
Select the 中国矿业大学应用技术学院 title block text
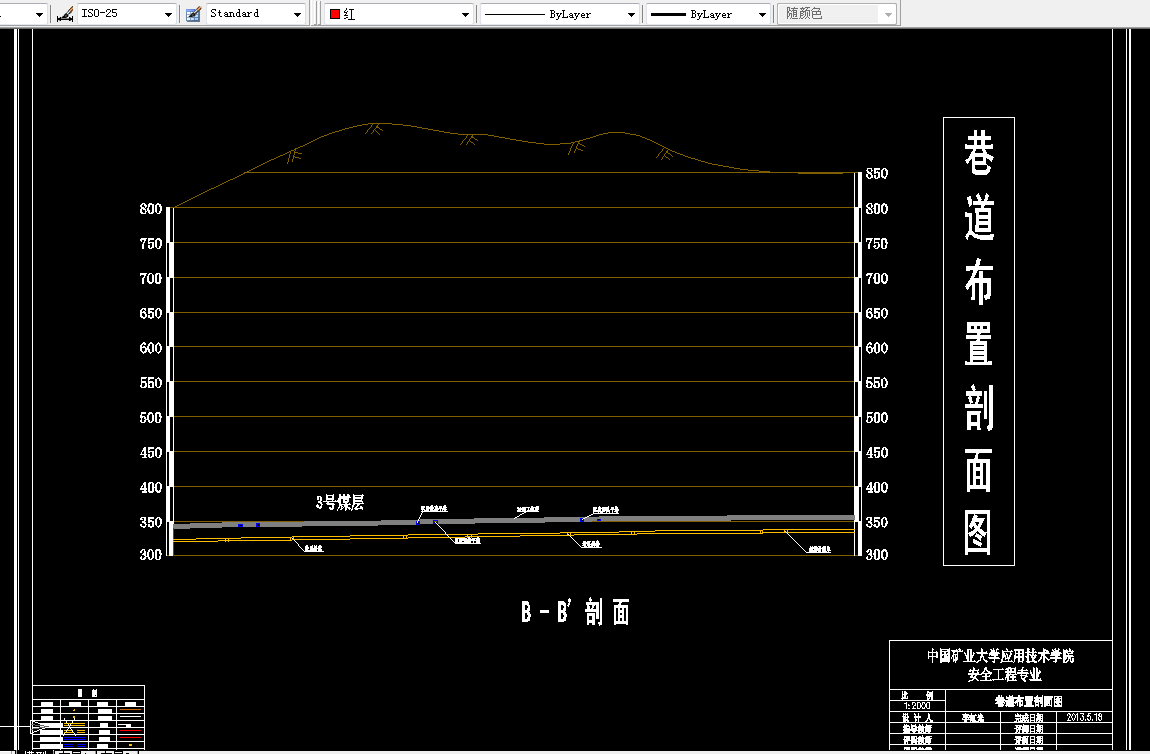coord(1000,656)
